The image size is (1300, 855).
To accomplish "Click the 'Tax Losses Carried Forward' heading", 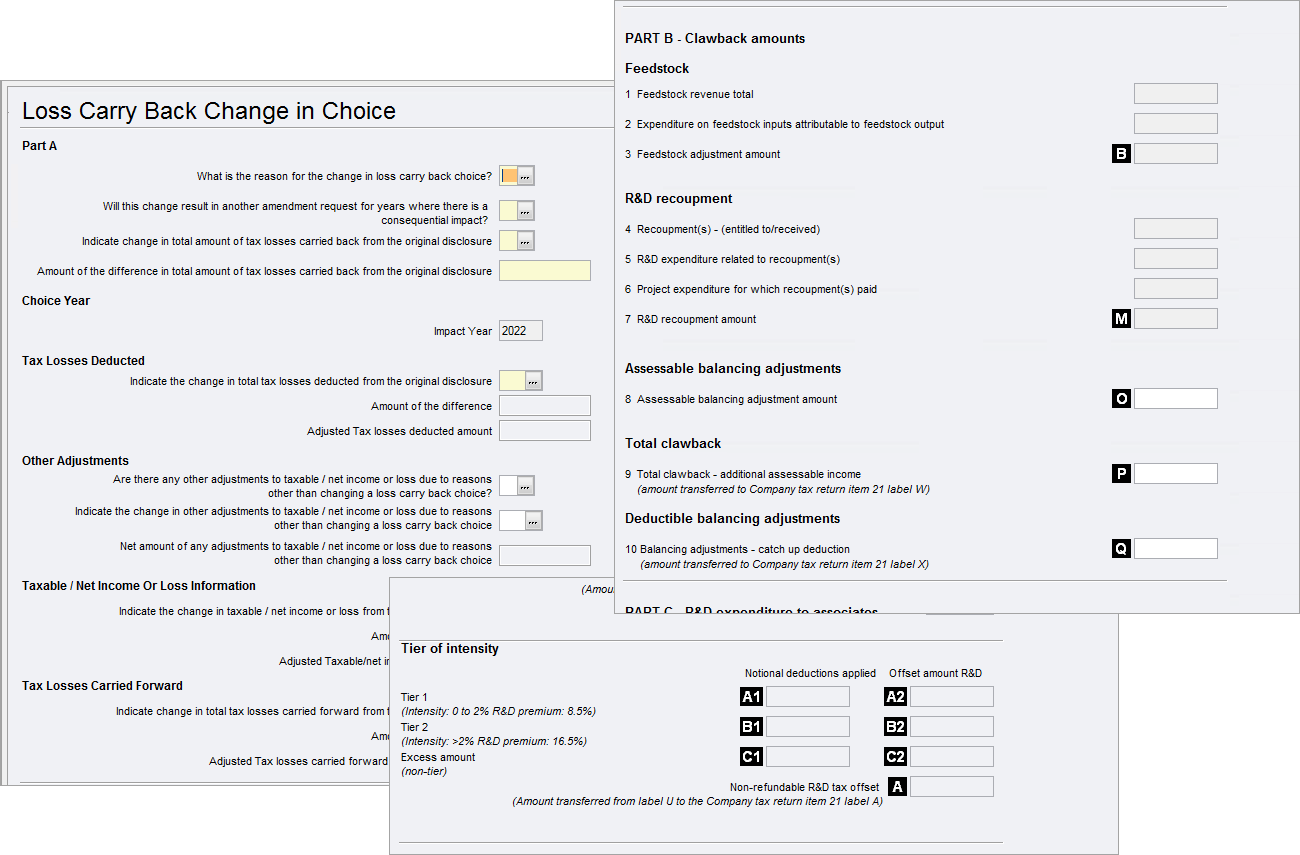I will coord(102,686).
